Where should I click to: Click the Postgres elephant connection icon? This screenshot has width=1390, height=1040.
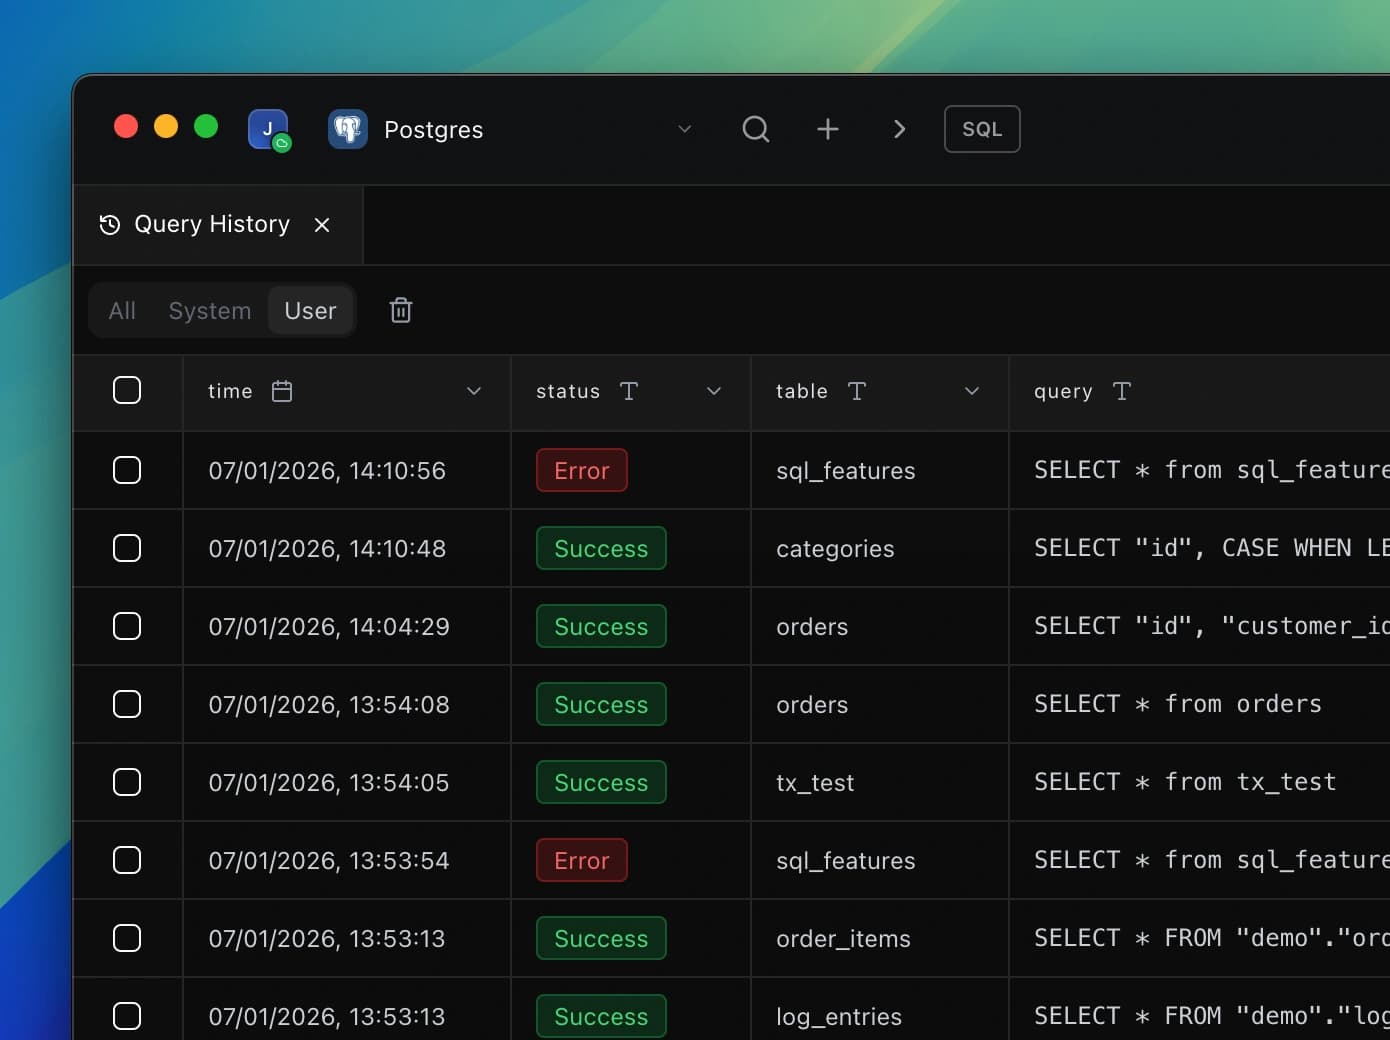point(347,129)
